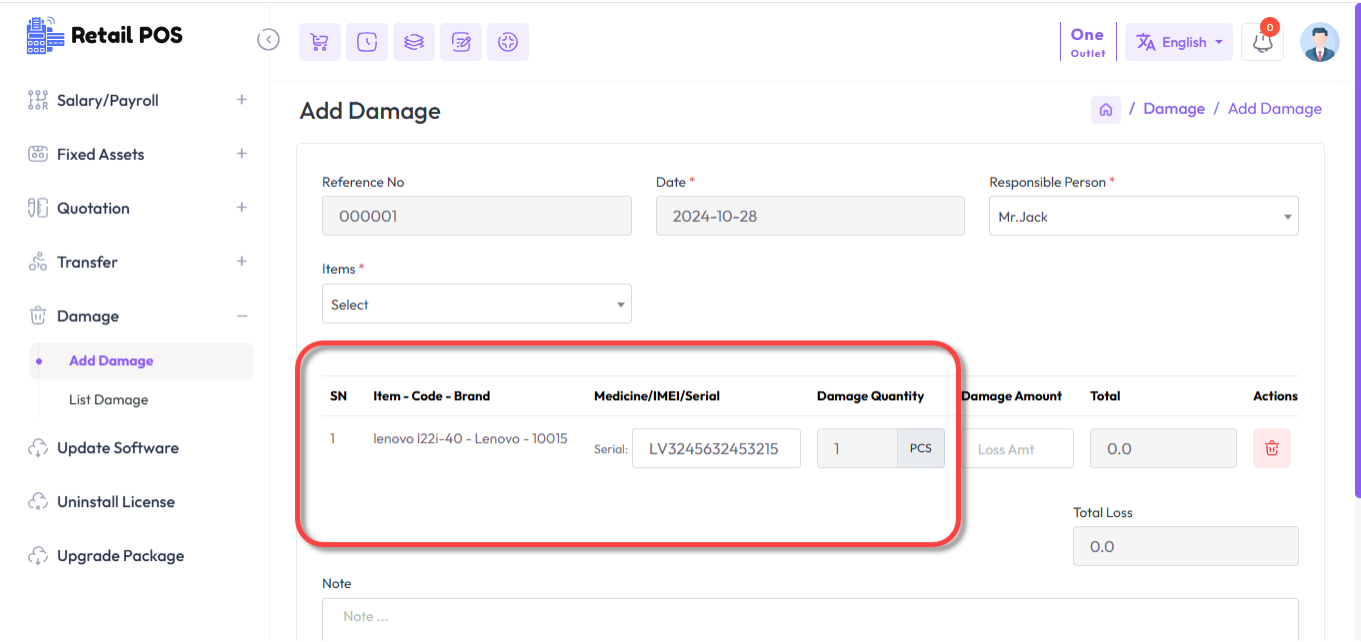Expand the Salary/Payroll menu
1361x642 pixels.
tap(241, 100)
